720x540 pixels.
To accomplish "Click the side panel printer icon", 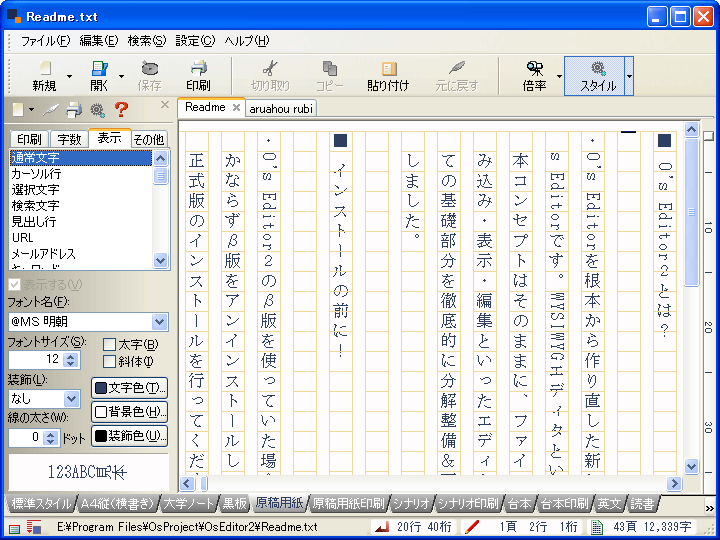I will pos(74,110).
